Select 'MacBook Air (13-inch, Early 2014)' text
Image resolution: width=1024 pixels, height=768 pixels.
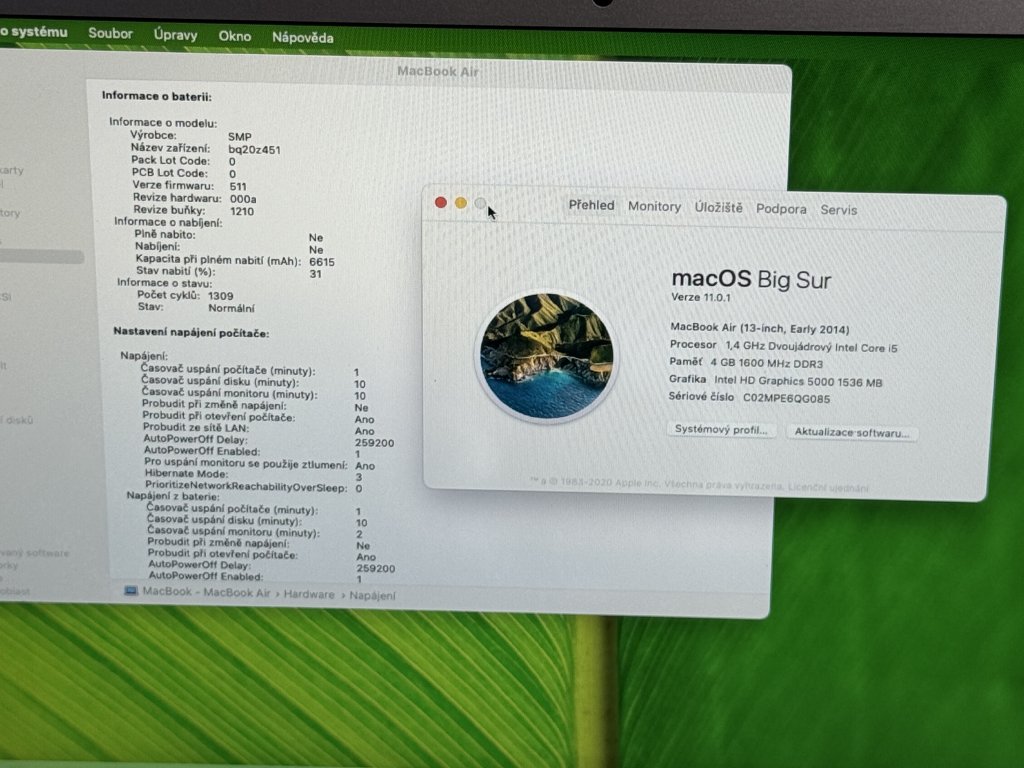click(760, 328)
